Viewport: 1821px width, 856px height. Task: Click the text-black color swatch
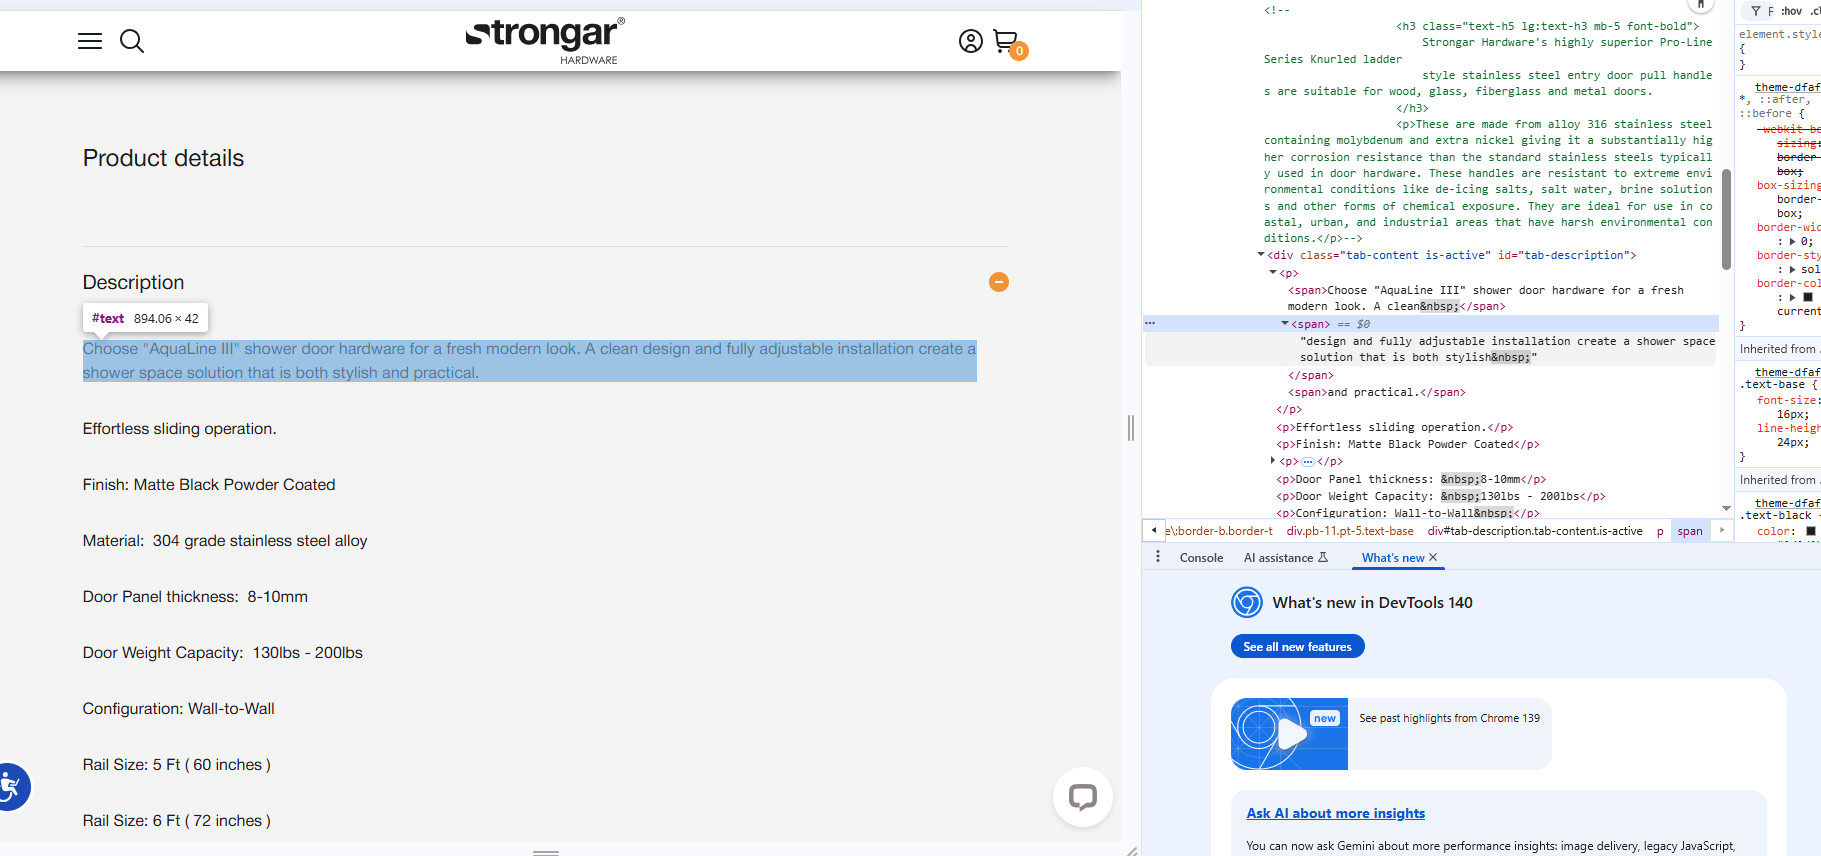[x=1810, y=531]
